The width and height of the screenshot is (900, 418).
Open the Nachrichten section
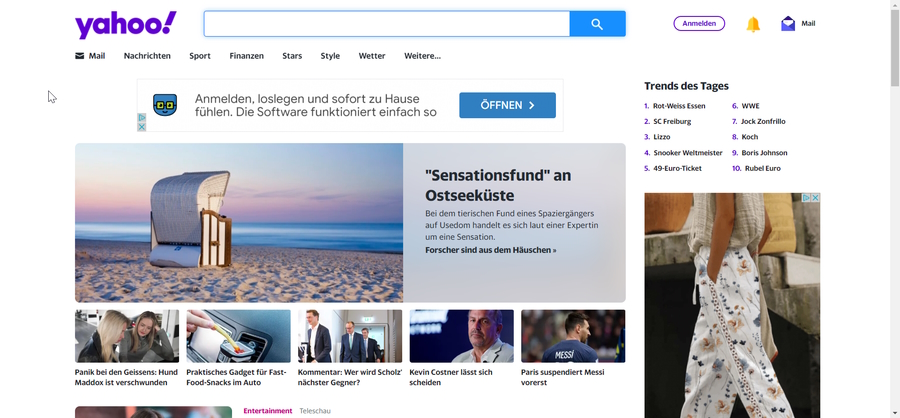(x=147, y=56)
